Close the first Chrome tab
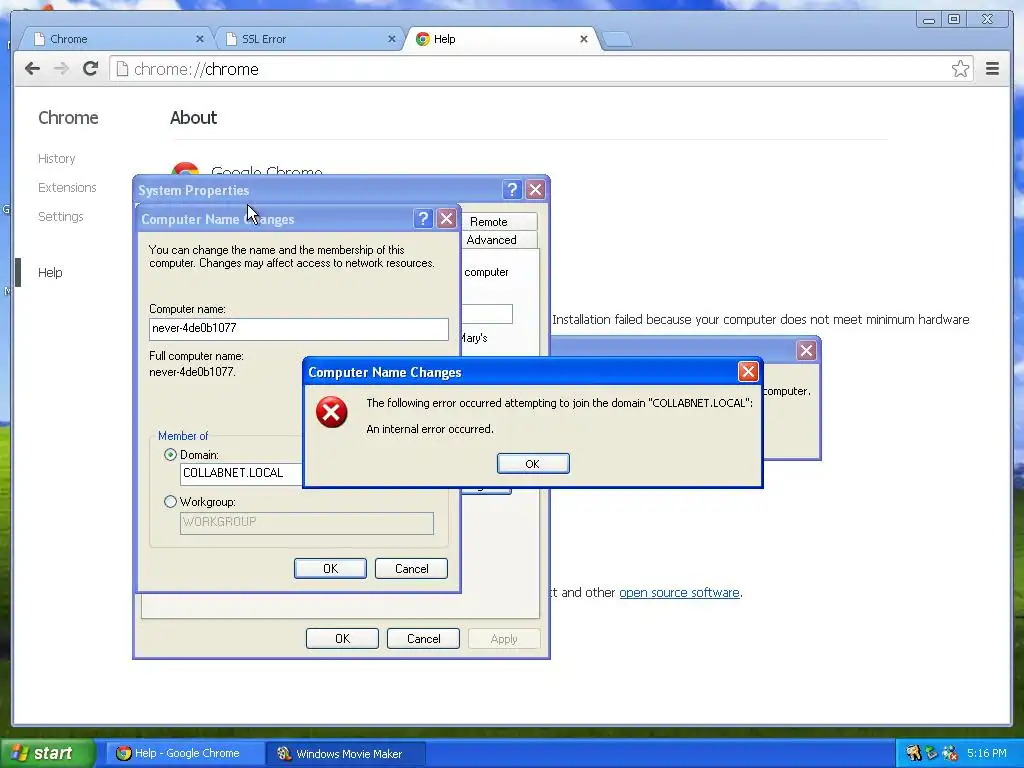 click(x=200, y=39)
